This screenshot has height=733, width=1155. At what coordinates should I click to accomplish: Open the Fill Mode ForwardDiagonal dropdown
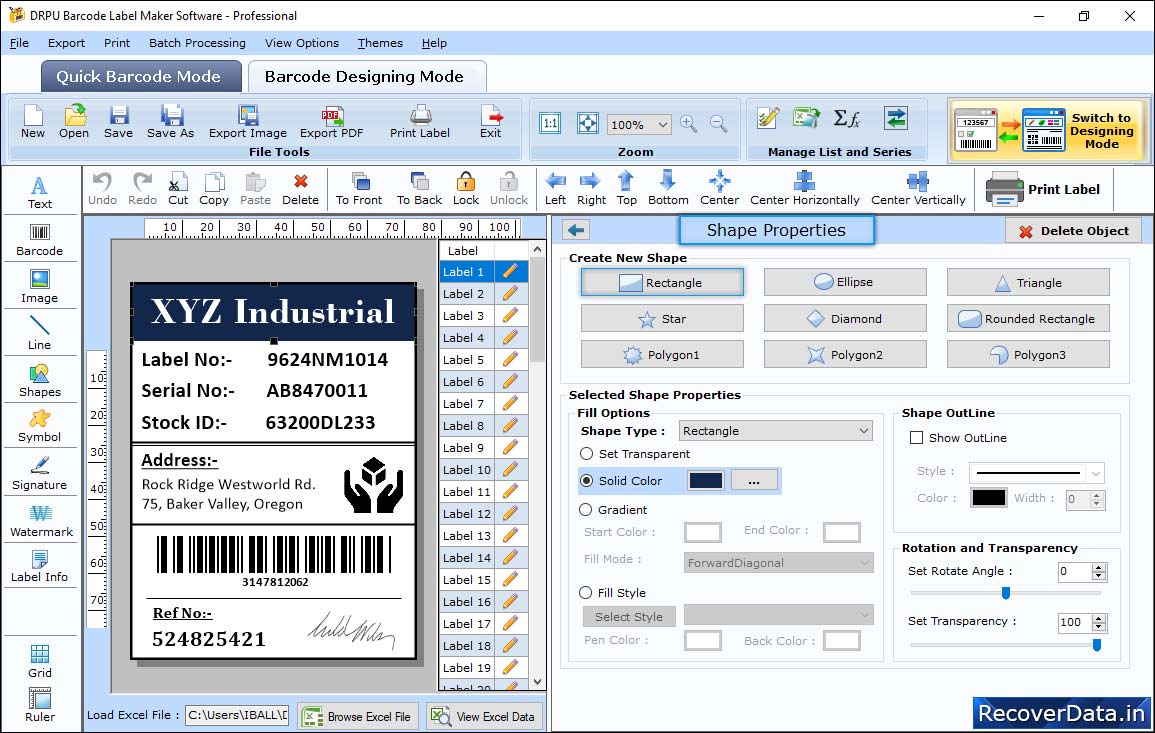click(778, 563)
